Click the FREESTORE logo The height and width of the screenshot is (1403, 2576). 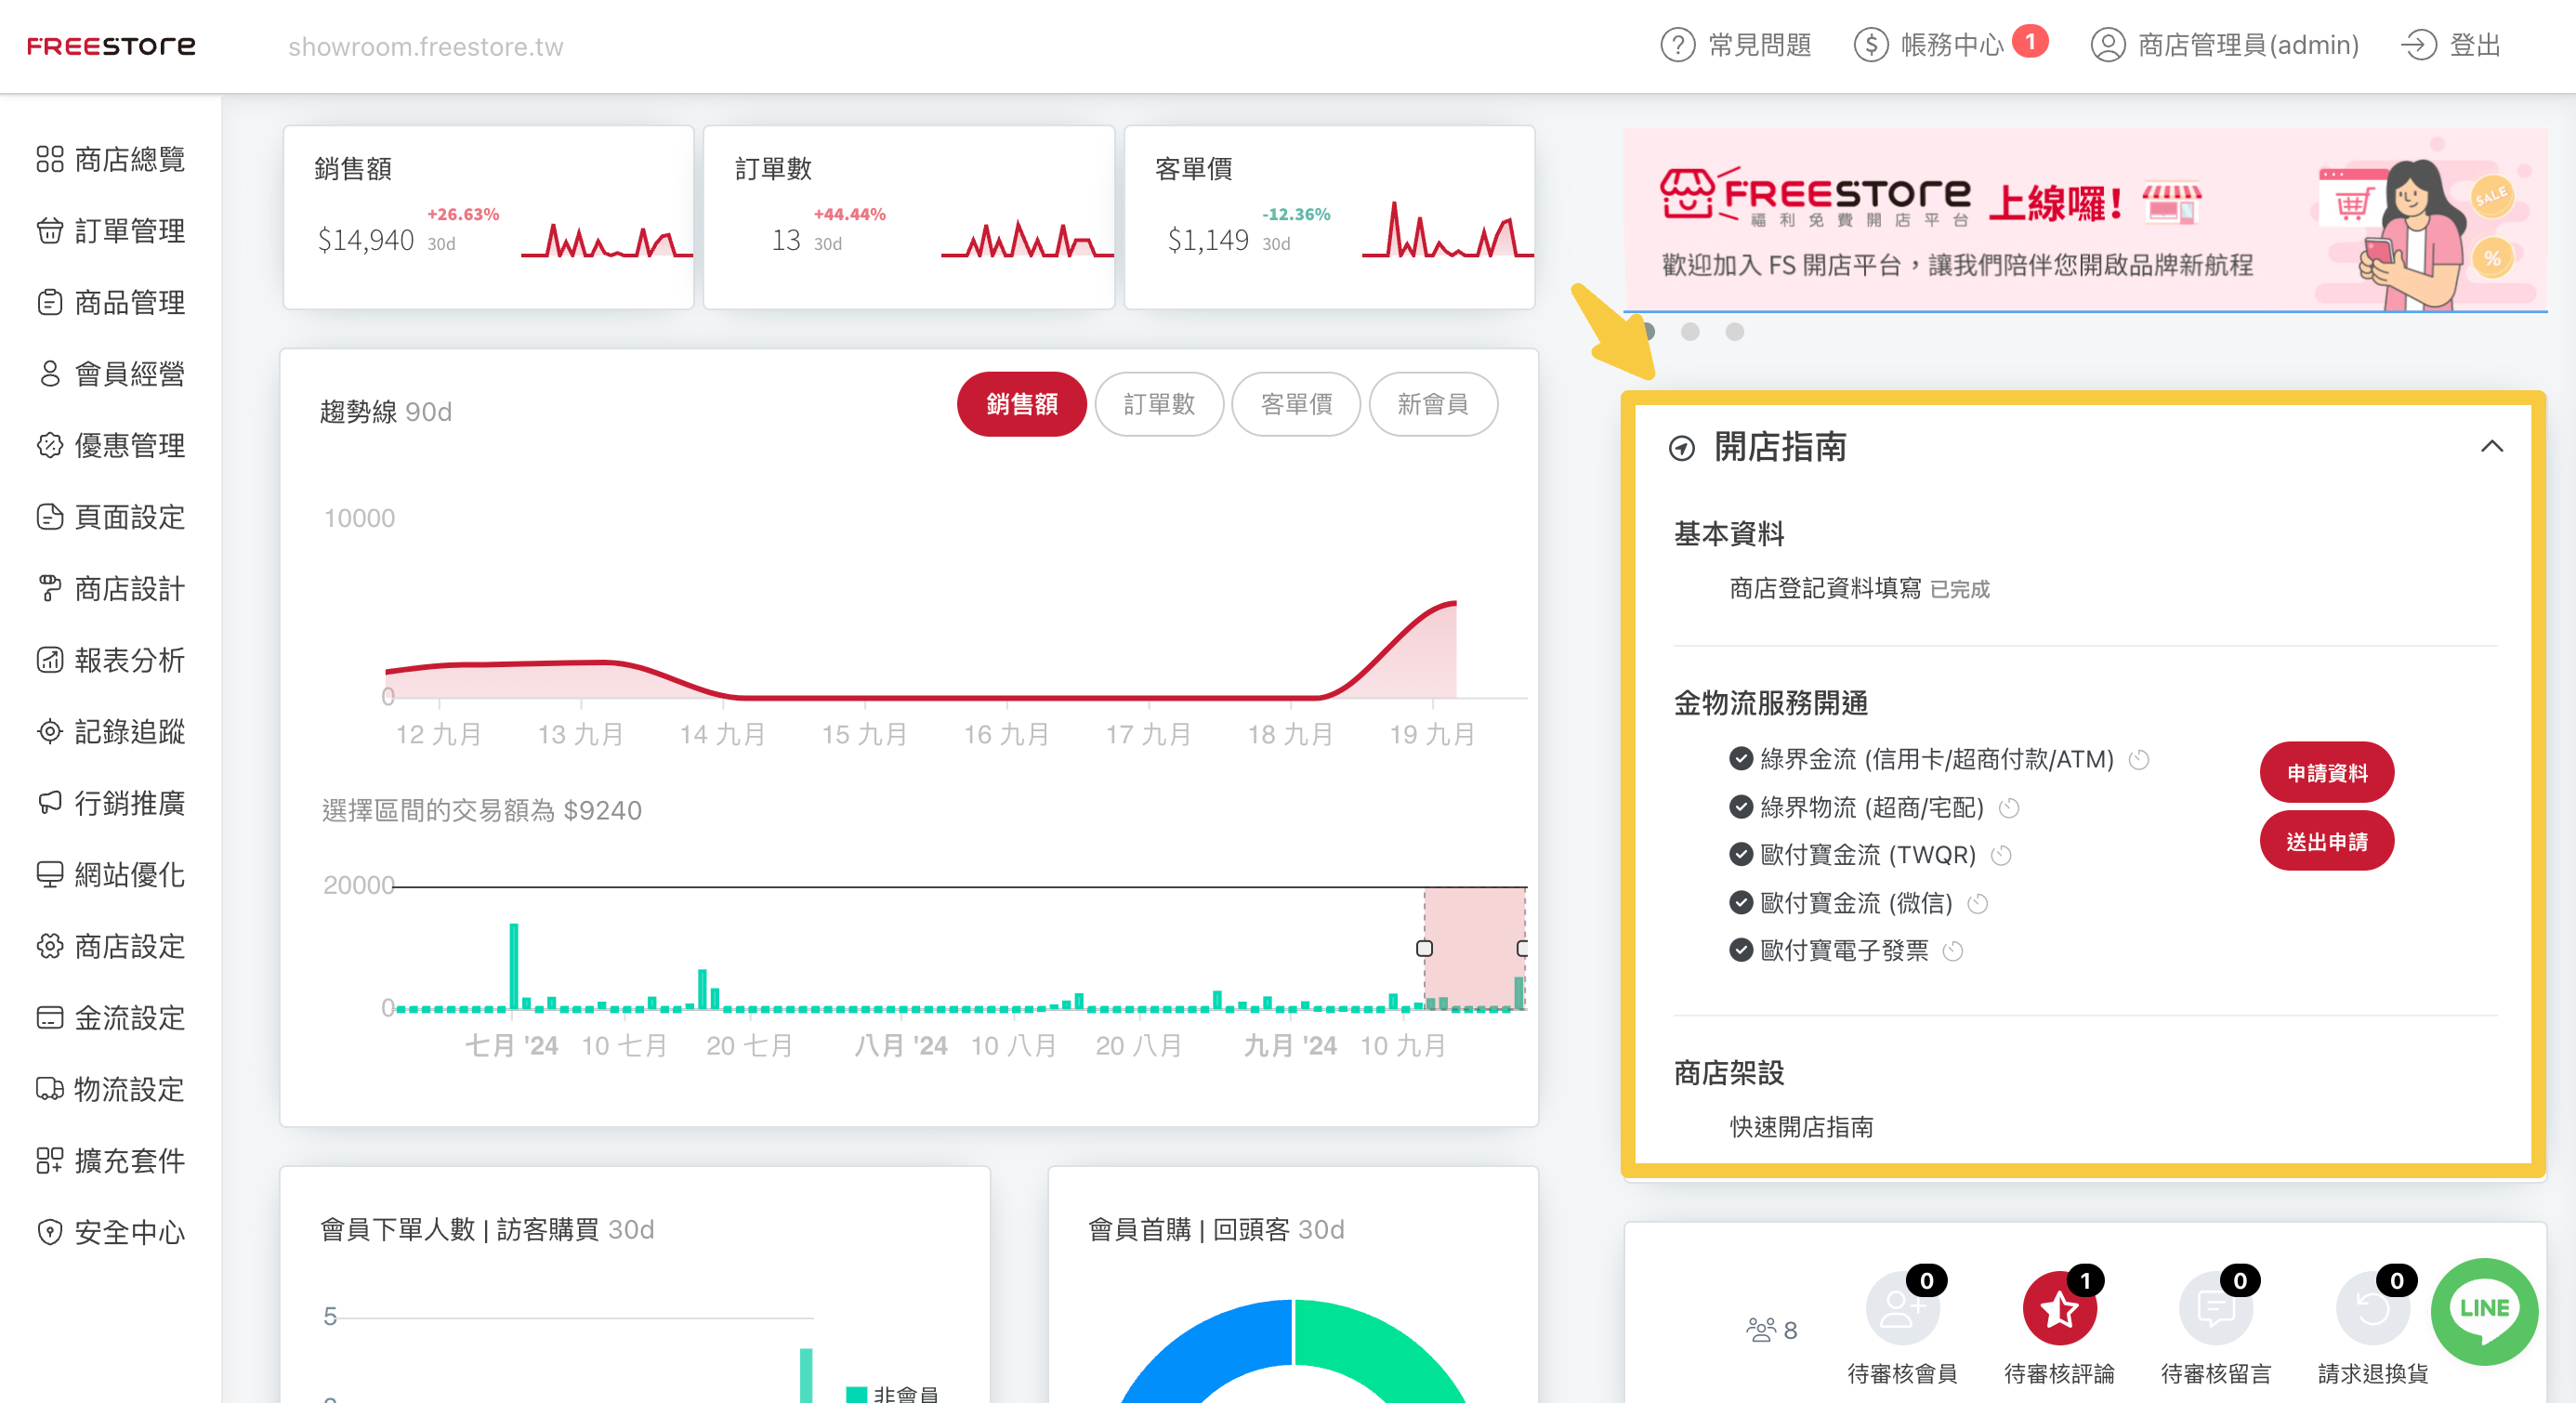111,46
